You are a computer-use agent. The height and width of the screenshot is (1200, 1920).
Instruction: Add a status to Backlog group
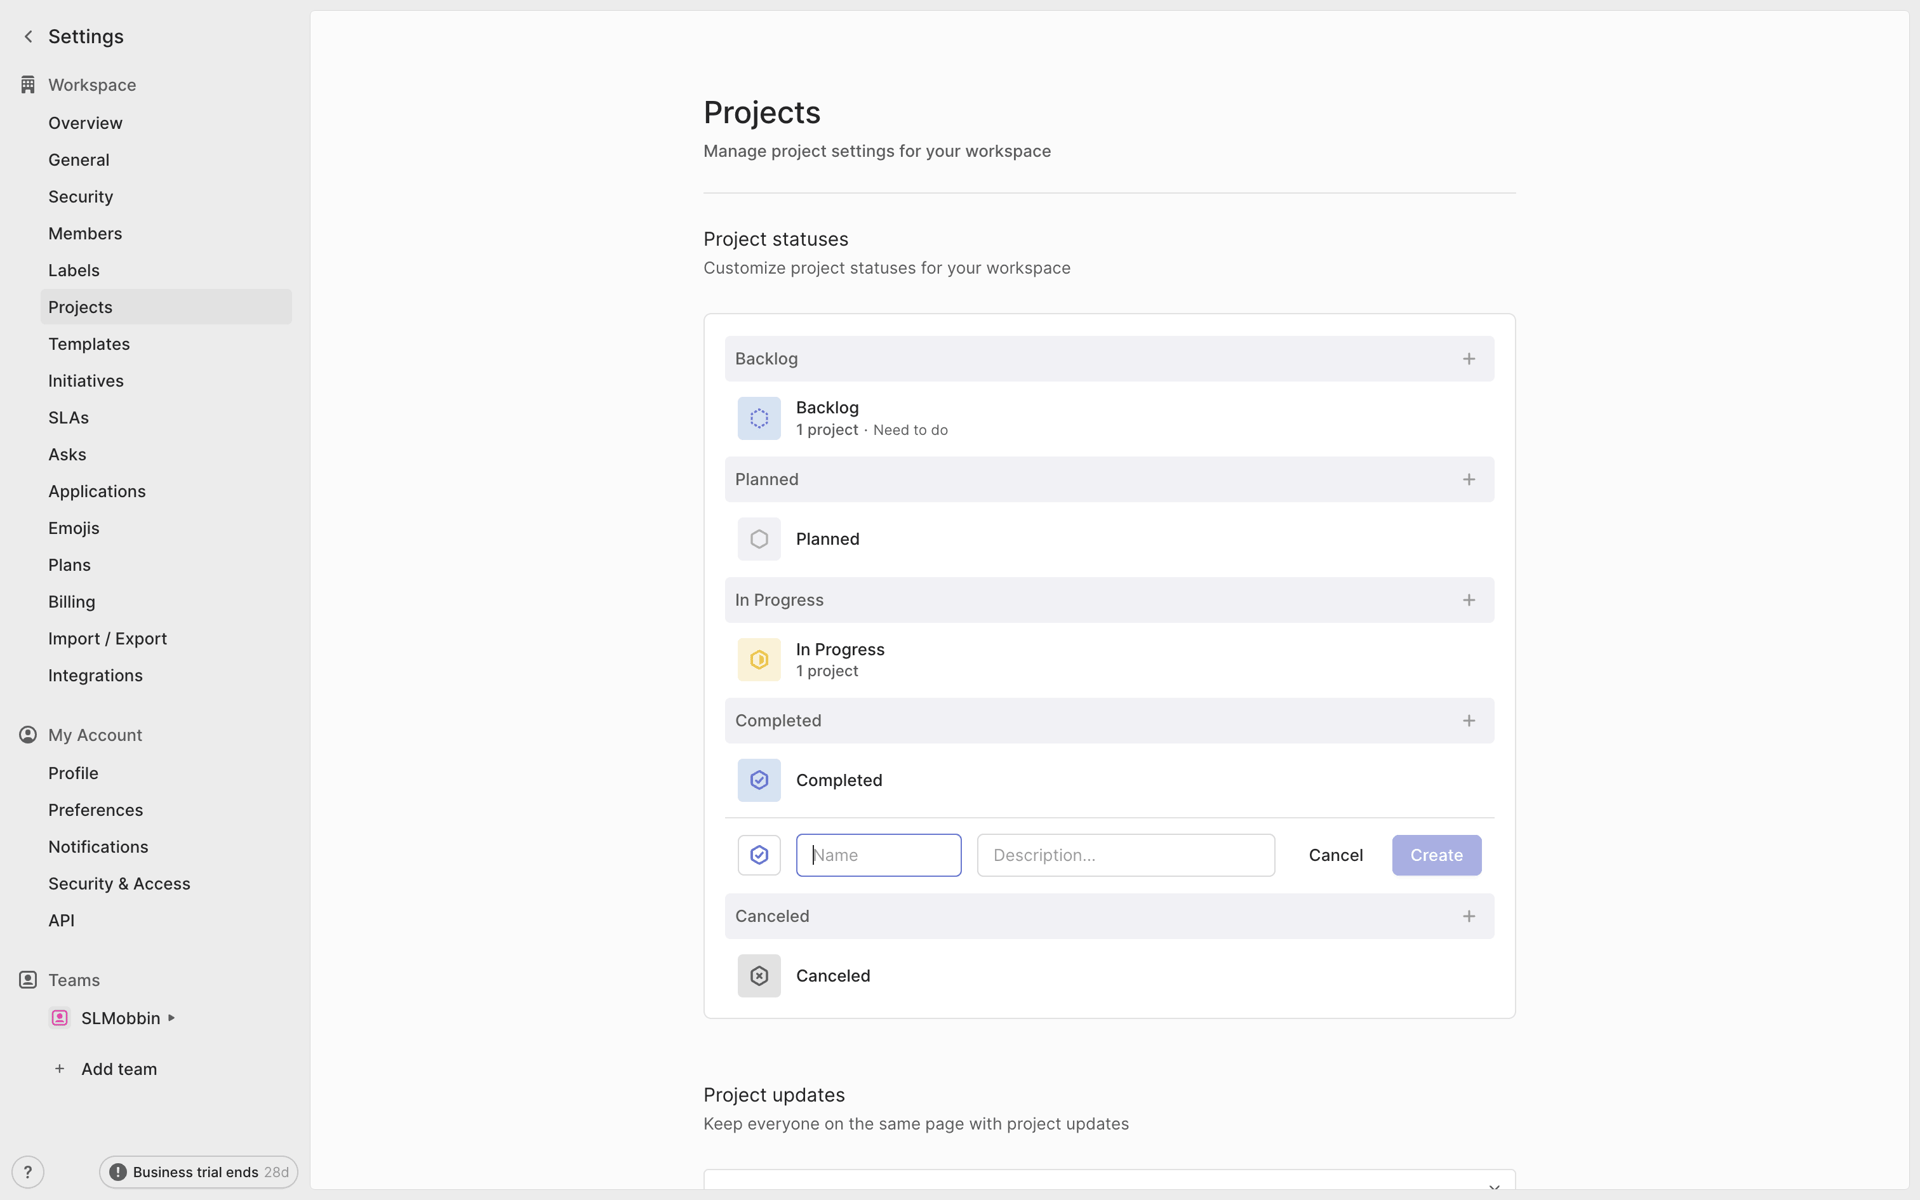click(x=1469, y=359)
